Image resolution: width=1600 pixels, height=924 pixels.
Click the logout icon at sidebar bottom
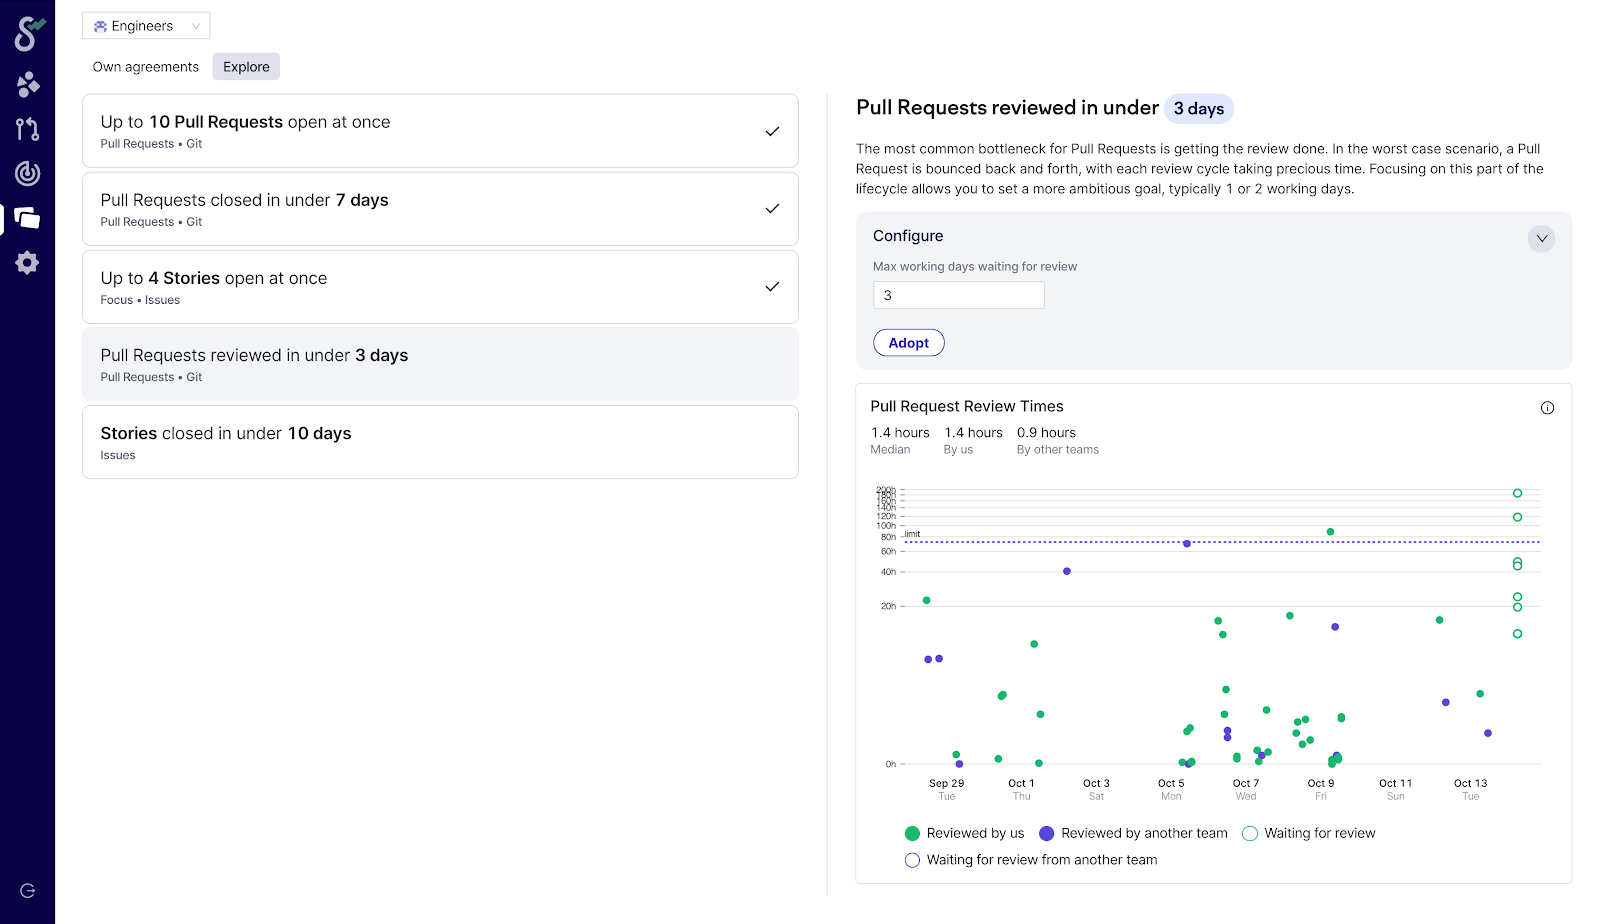[28, 891]
